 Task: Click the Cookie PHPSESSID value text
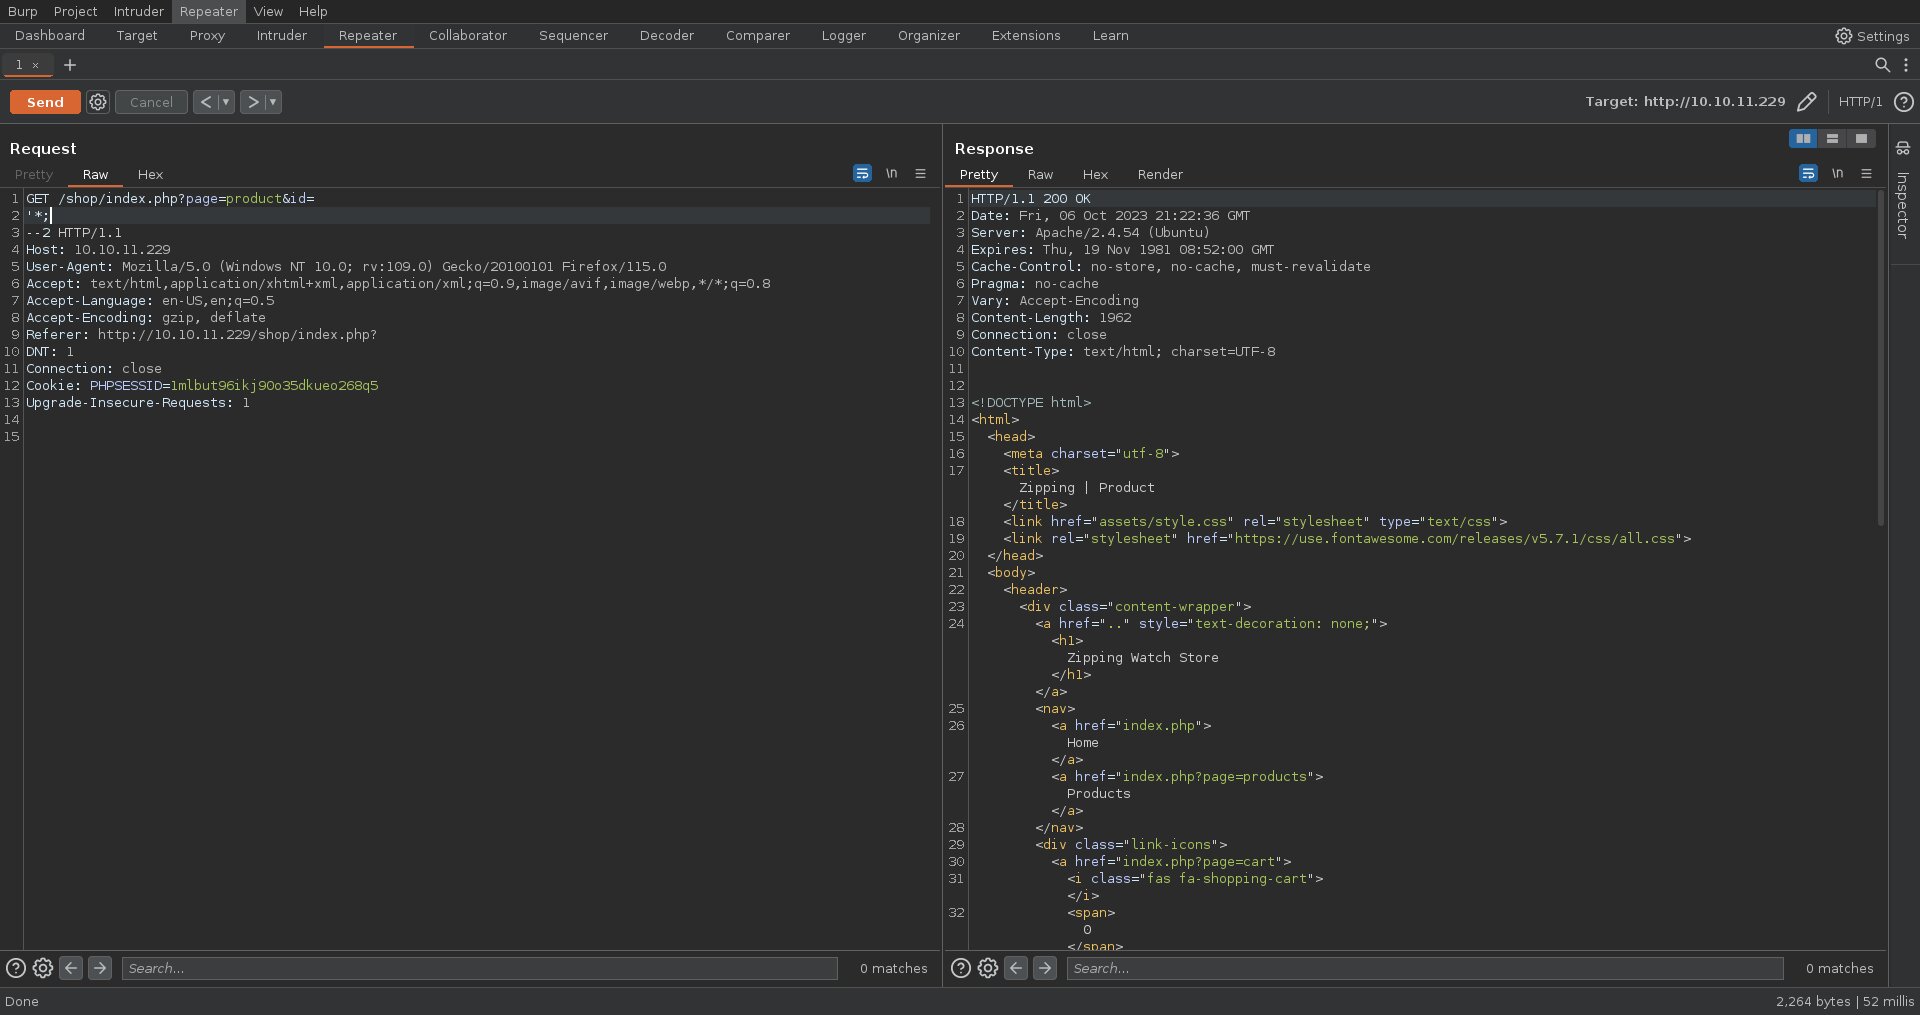click(274, 386)
